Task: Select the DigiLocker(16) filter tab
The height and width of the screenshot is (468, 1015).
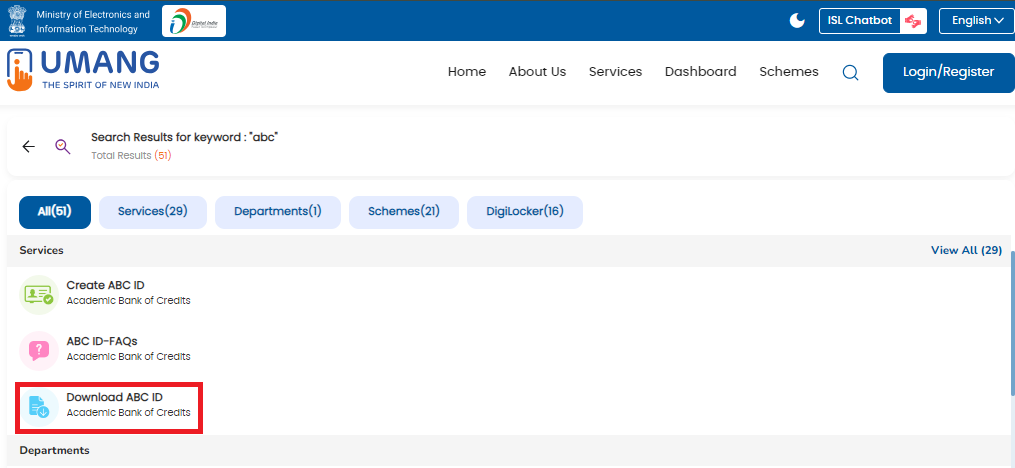Action: click(x=524, y=212)
